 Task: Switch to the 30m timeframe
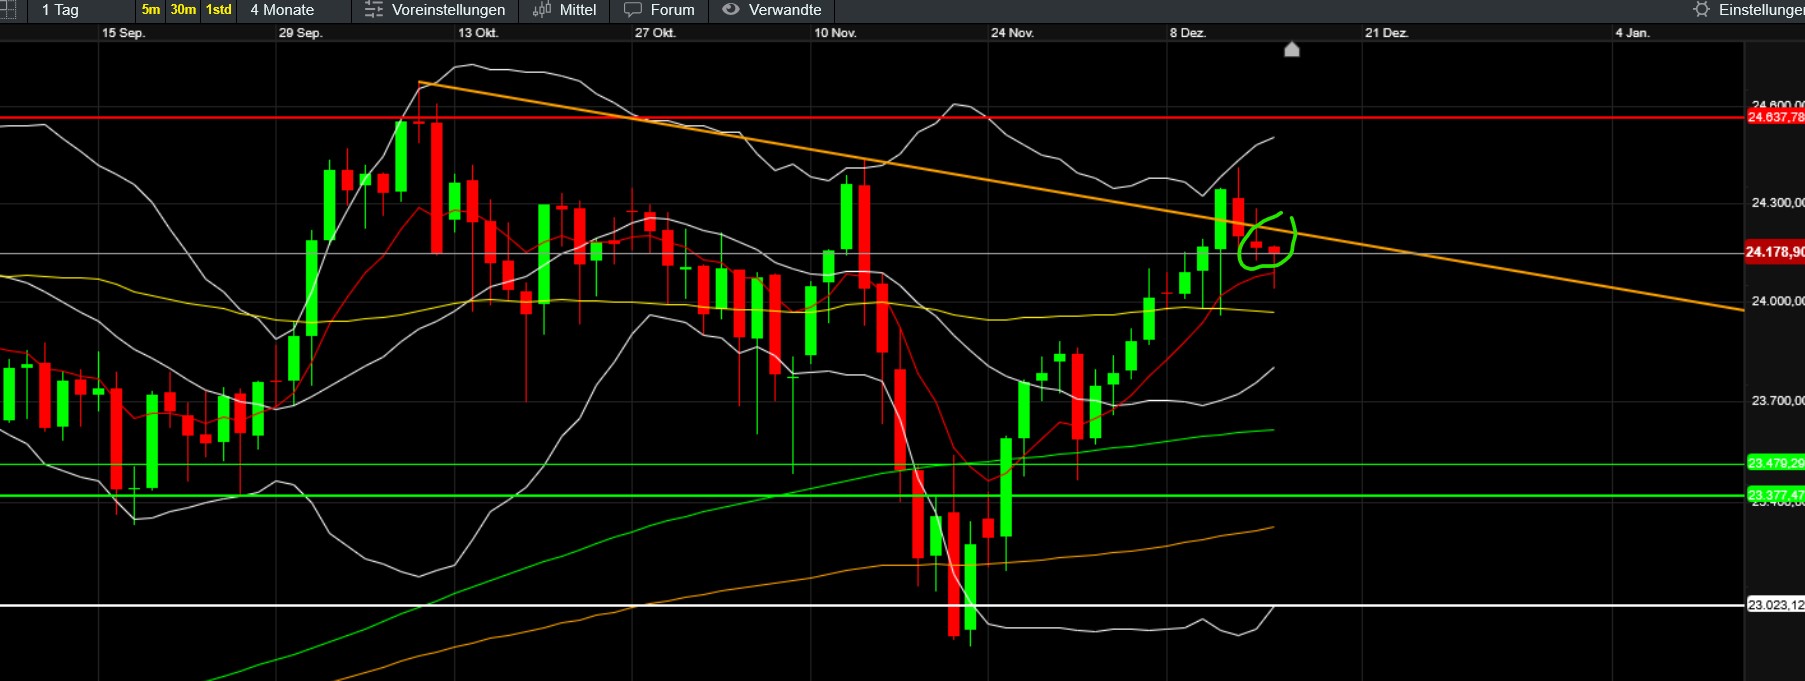[x=183, y=10]
